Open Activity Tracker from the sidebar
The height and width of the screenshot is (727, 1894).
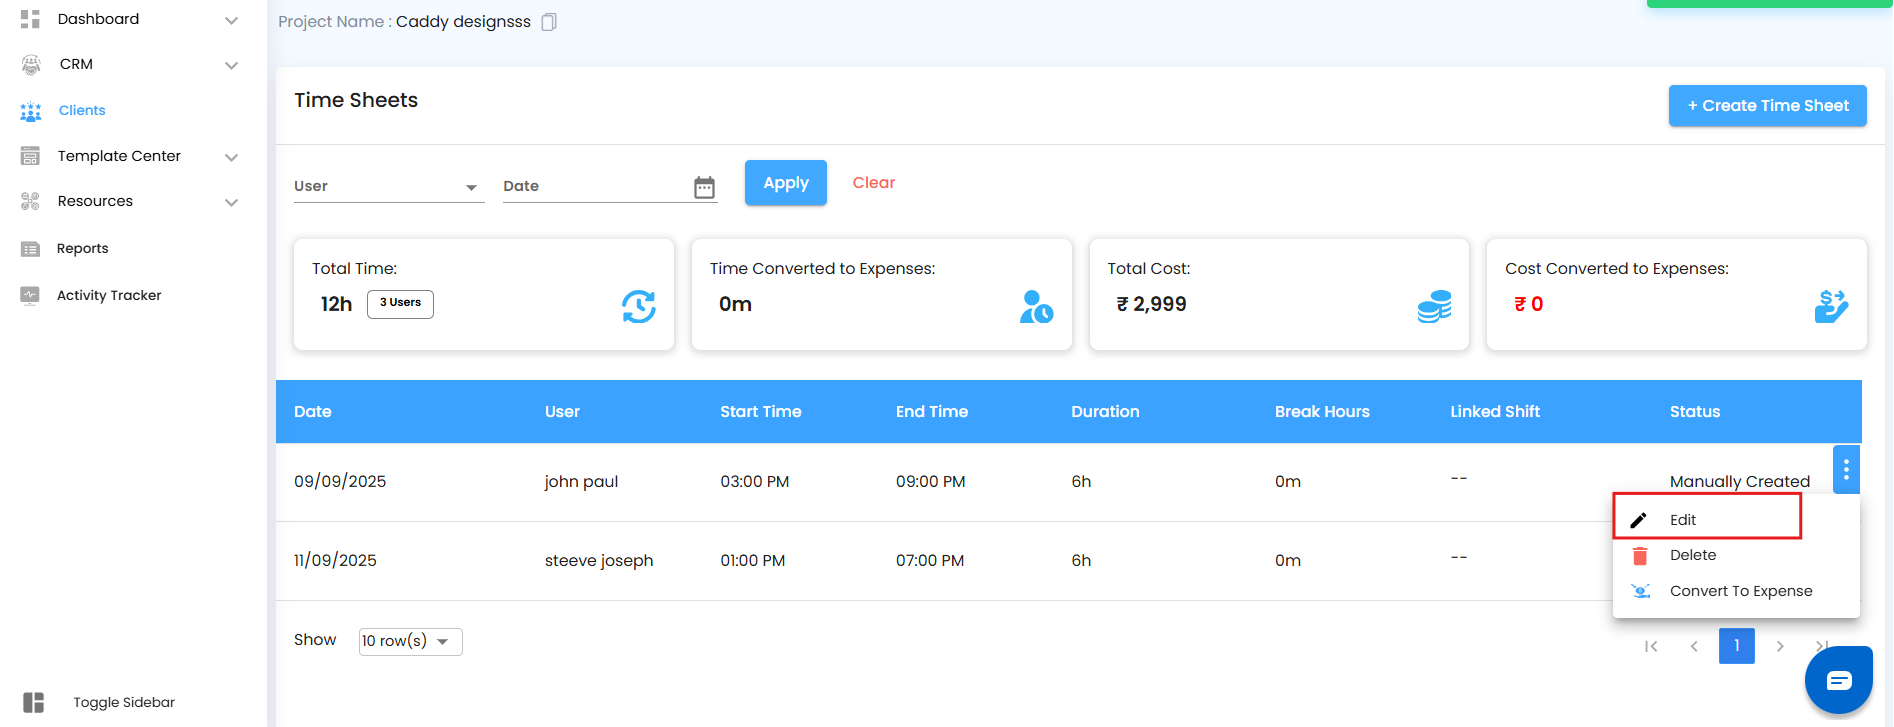(109, 295)
